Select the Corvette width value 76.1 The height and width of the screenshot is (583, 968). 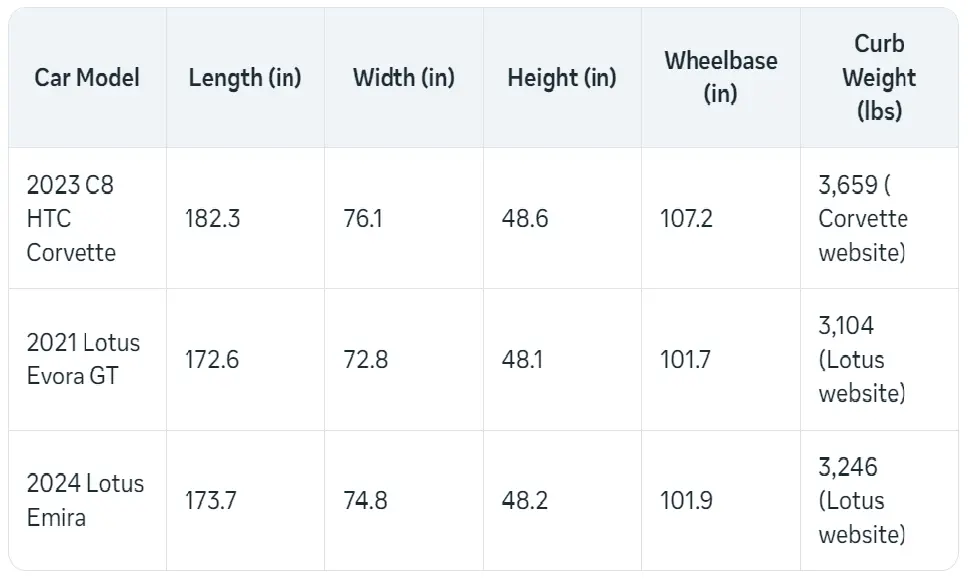[363, 218]
